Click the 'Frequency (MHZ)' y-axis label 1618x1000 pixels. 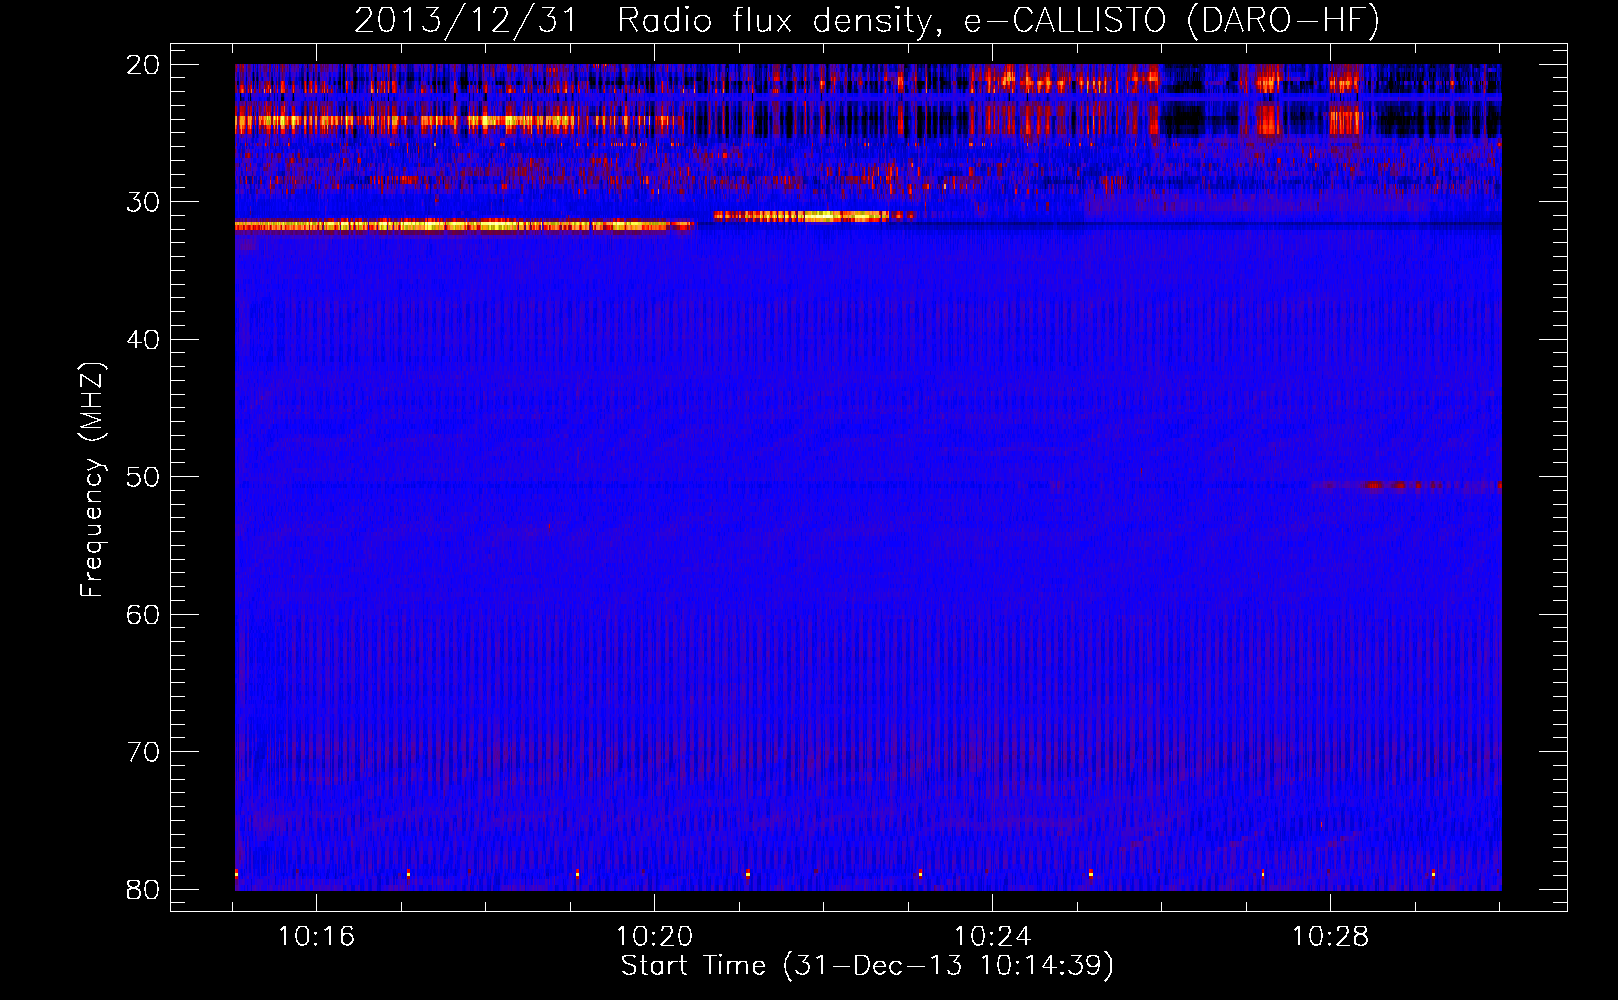(92, 480)
